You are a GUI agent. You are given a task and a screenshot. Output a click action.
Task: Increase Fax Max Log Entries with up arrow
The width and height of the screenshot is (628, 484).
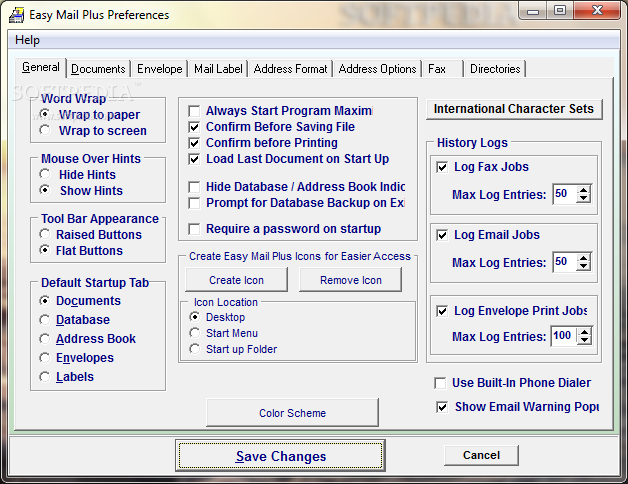tap(584, 190)
